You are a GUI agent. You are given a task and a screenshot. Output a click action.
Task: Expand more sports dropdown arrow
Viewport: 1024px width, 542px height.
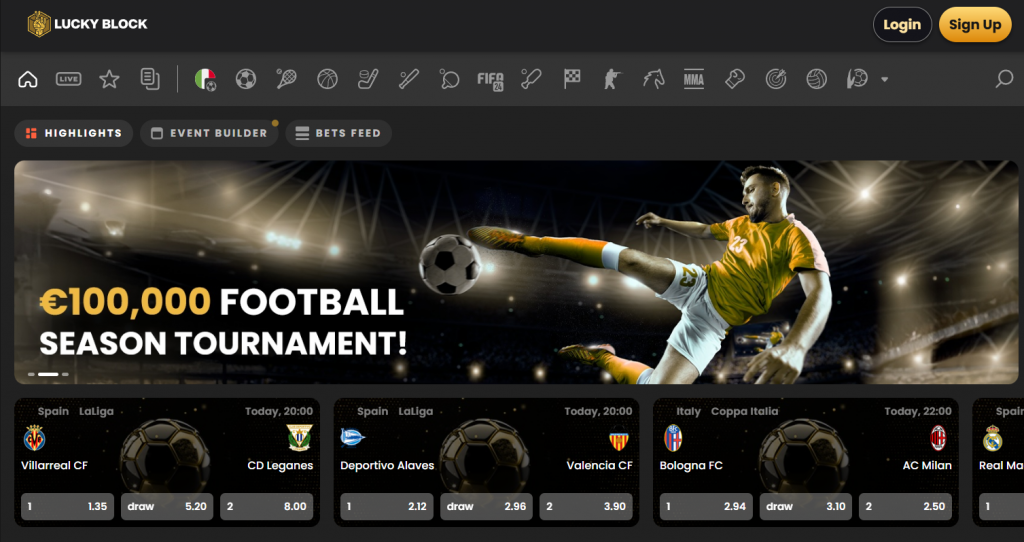coord(884,80)
